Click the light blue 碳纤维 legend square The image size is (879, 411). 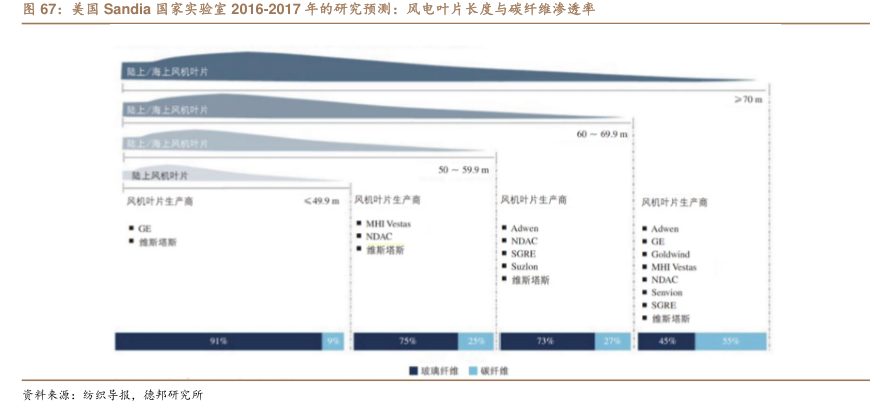coord(472,371)
